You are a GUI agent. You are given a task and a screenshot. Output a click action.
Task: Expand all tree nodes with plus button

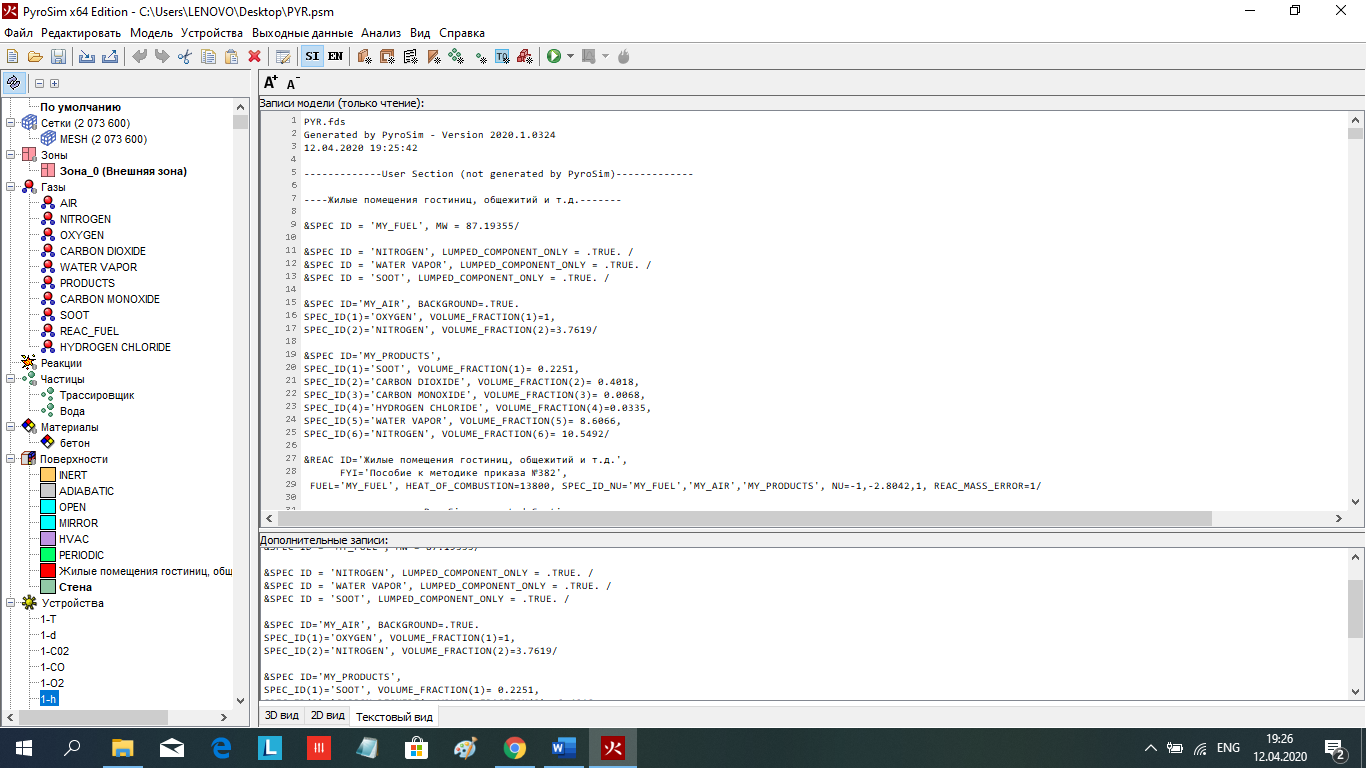(54, 84)
